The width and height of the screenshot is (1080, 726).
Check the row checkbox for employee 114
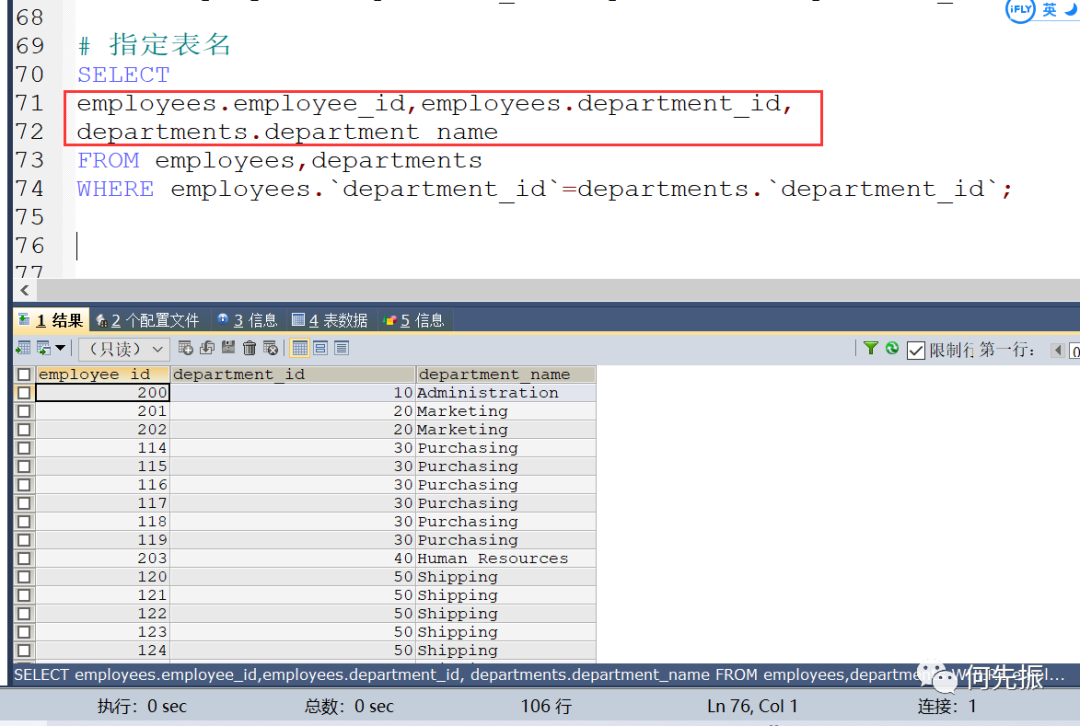24,448
